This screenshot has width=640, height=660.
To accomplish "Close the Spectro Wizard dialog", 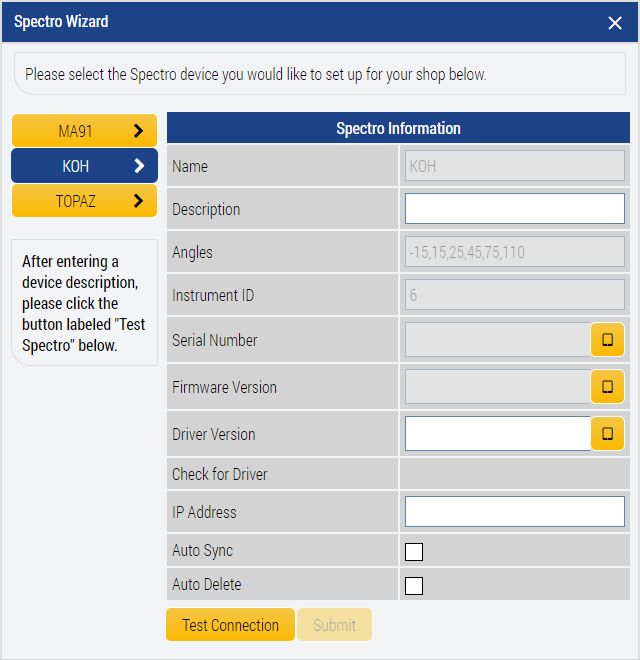I will click(615, 23).
